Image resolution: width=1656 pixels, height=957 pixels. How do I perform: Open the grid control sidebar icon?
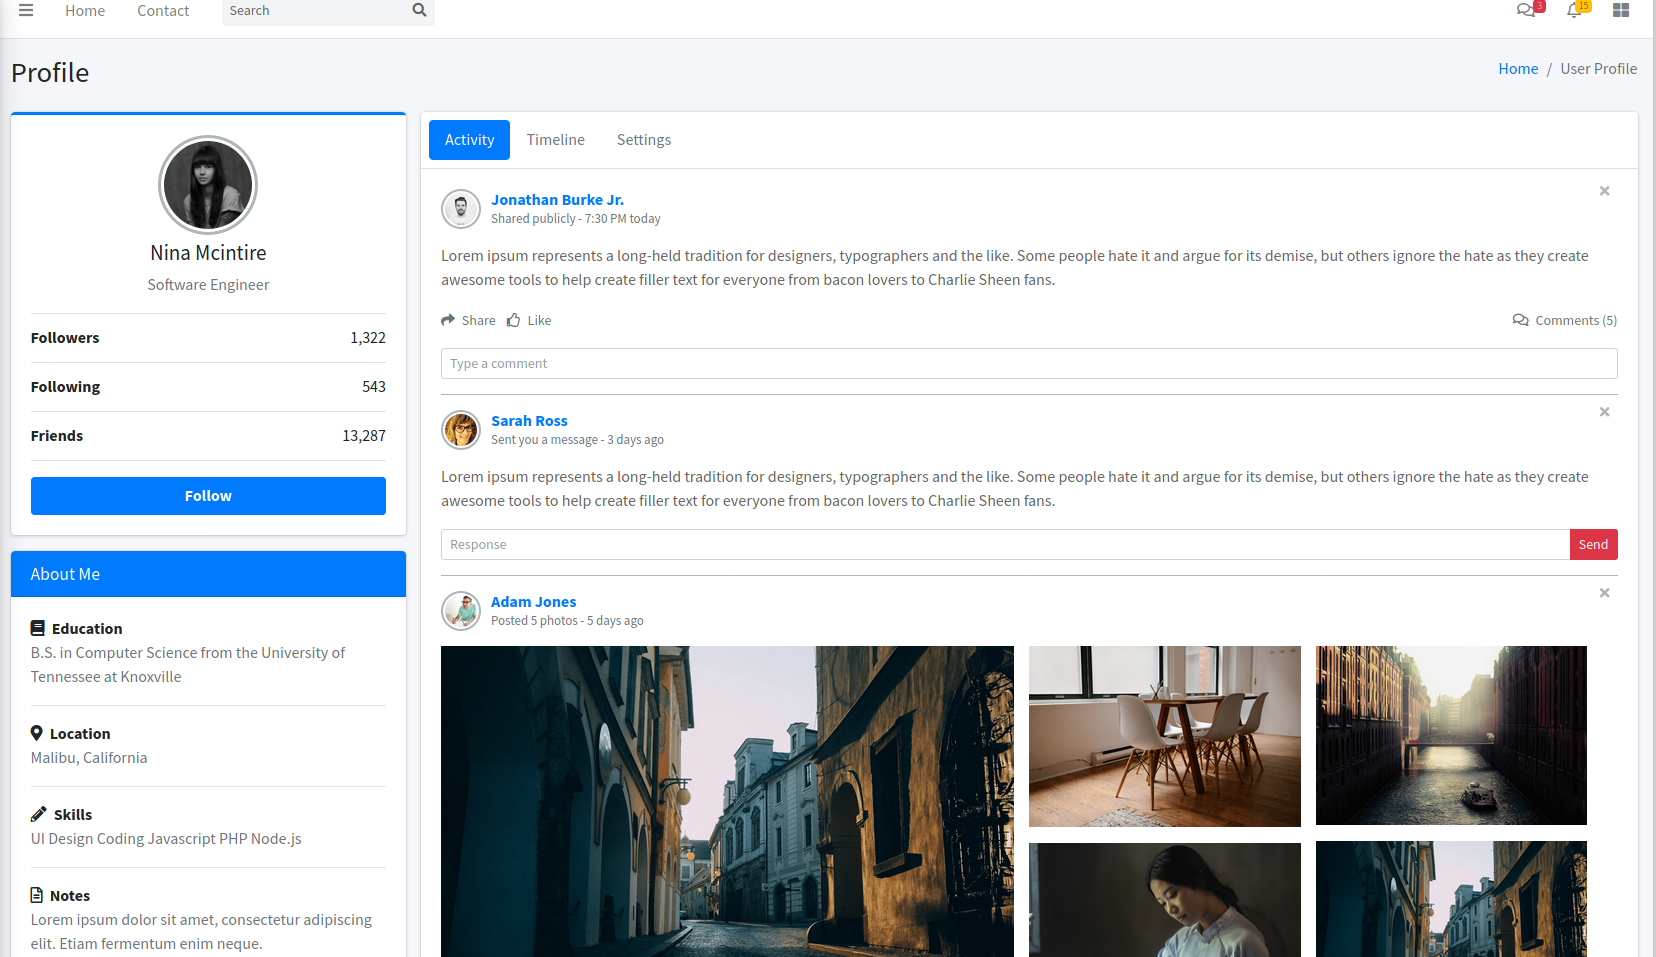click(x=1621, y=10)
